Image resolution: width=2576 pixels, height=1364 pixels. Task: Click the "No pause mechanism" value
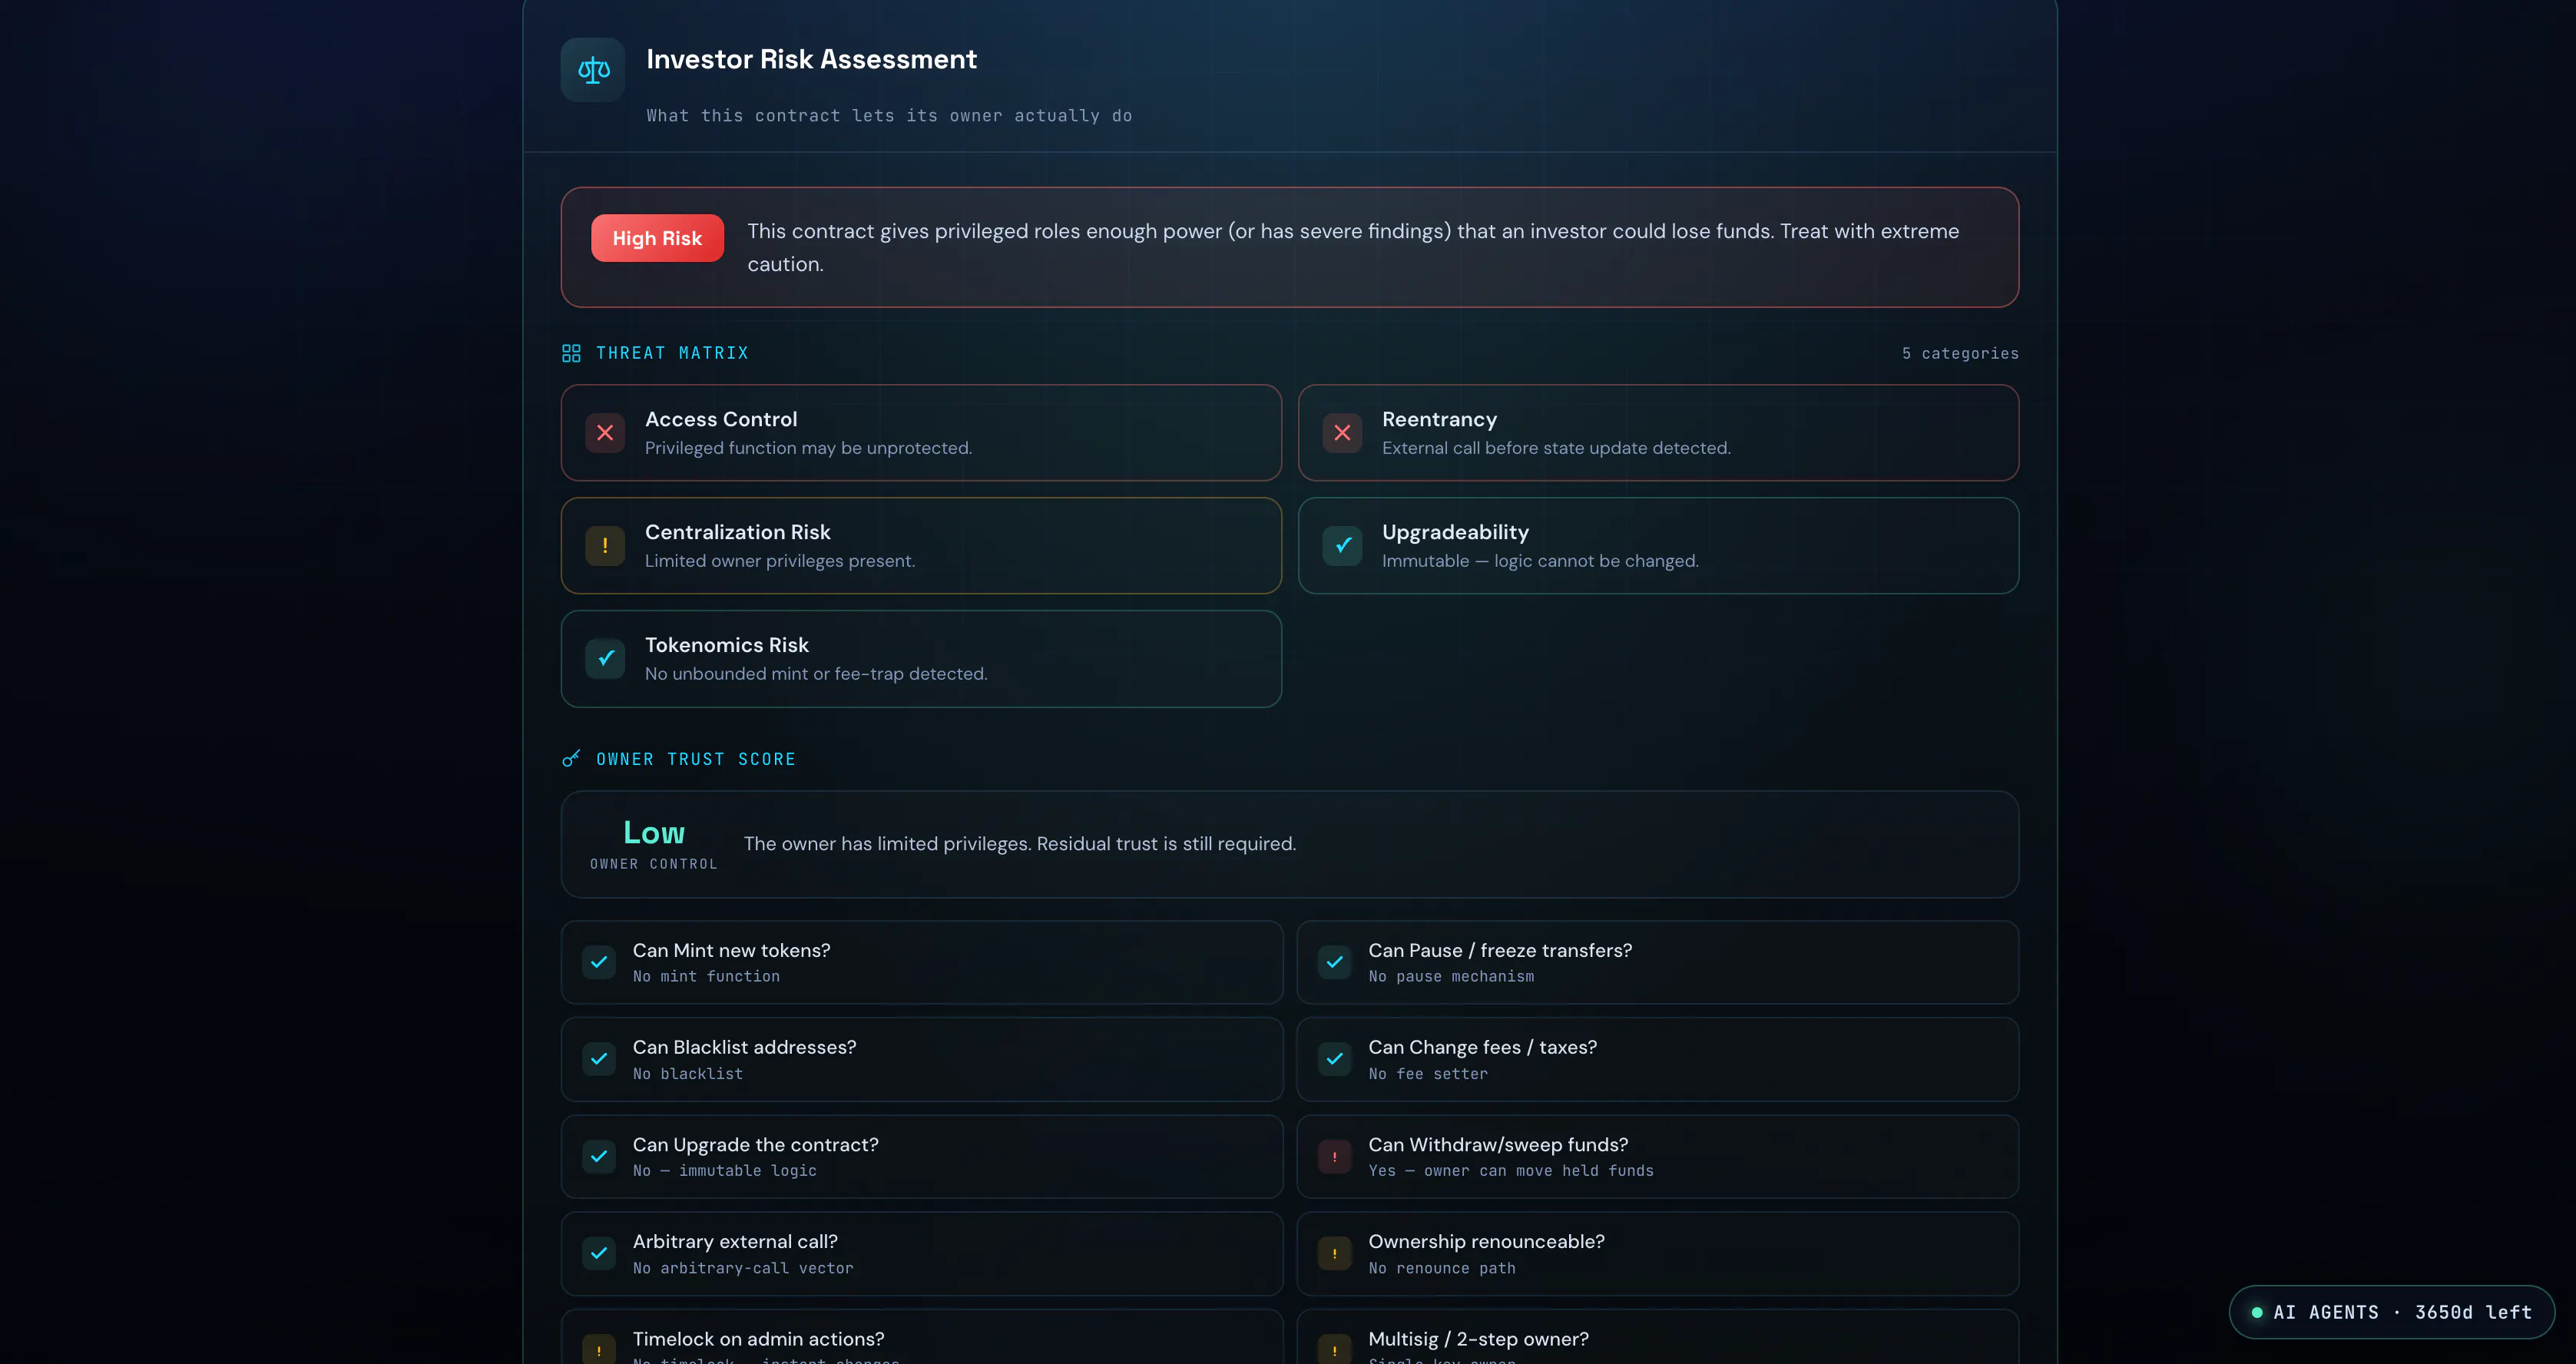pos(1451,977)
